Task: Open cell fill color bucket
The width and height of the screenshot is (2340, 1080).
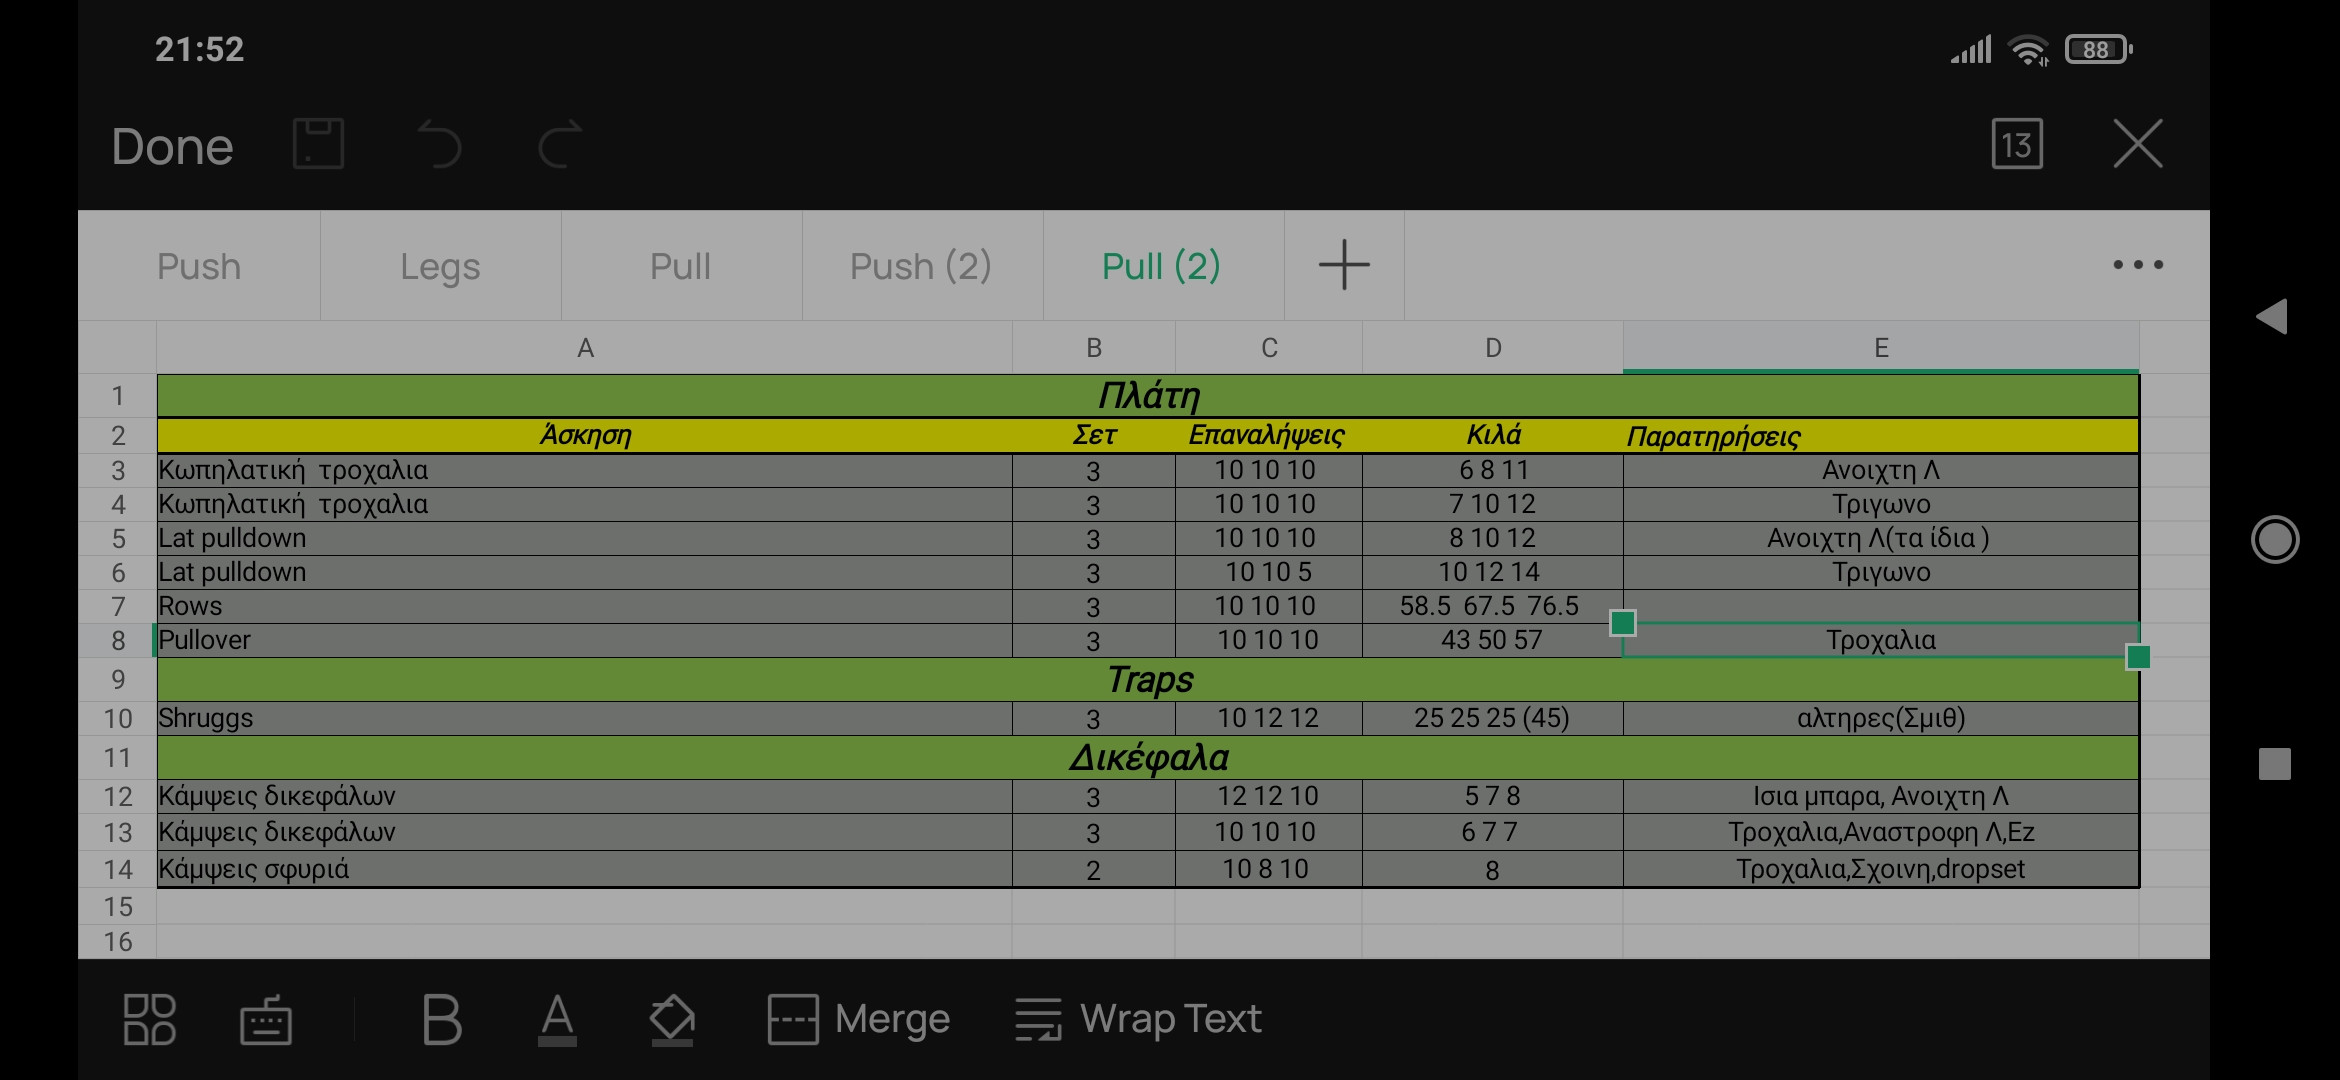Action: tap(672, 1020)
